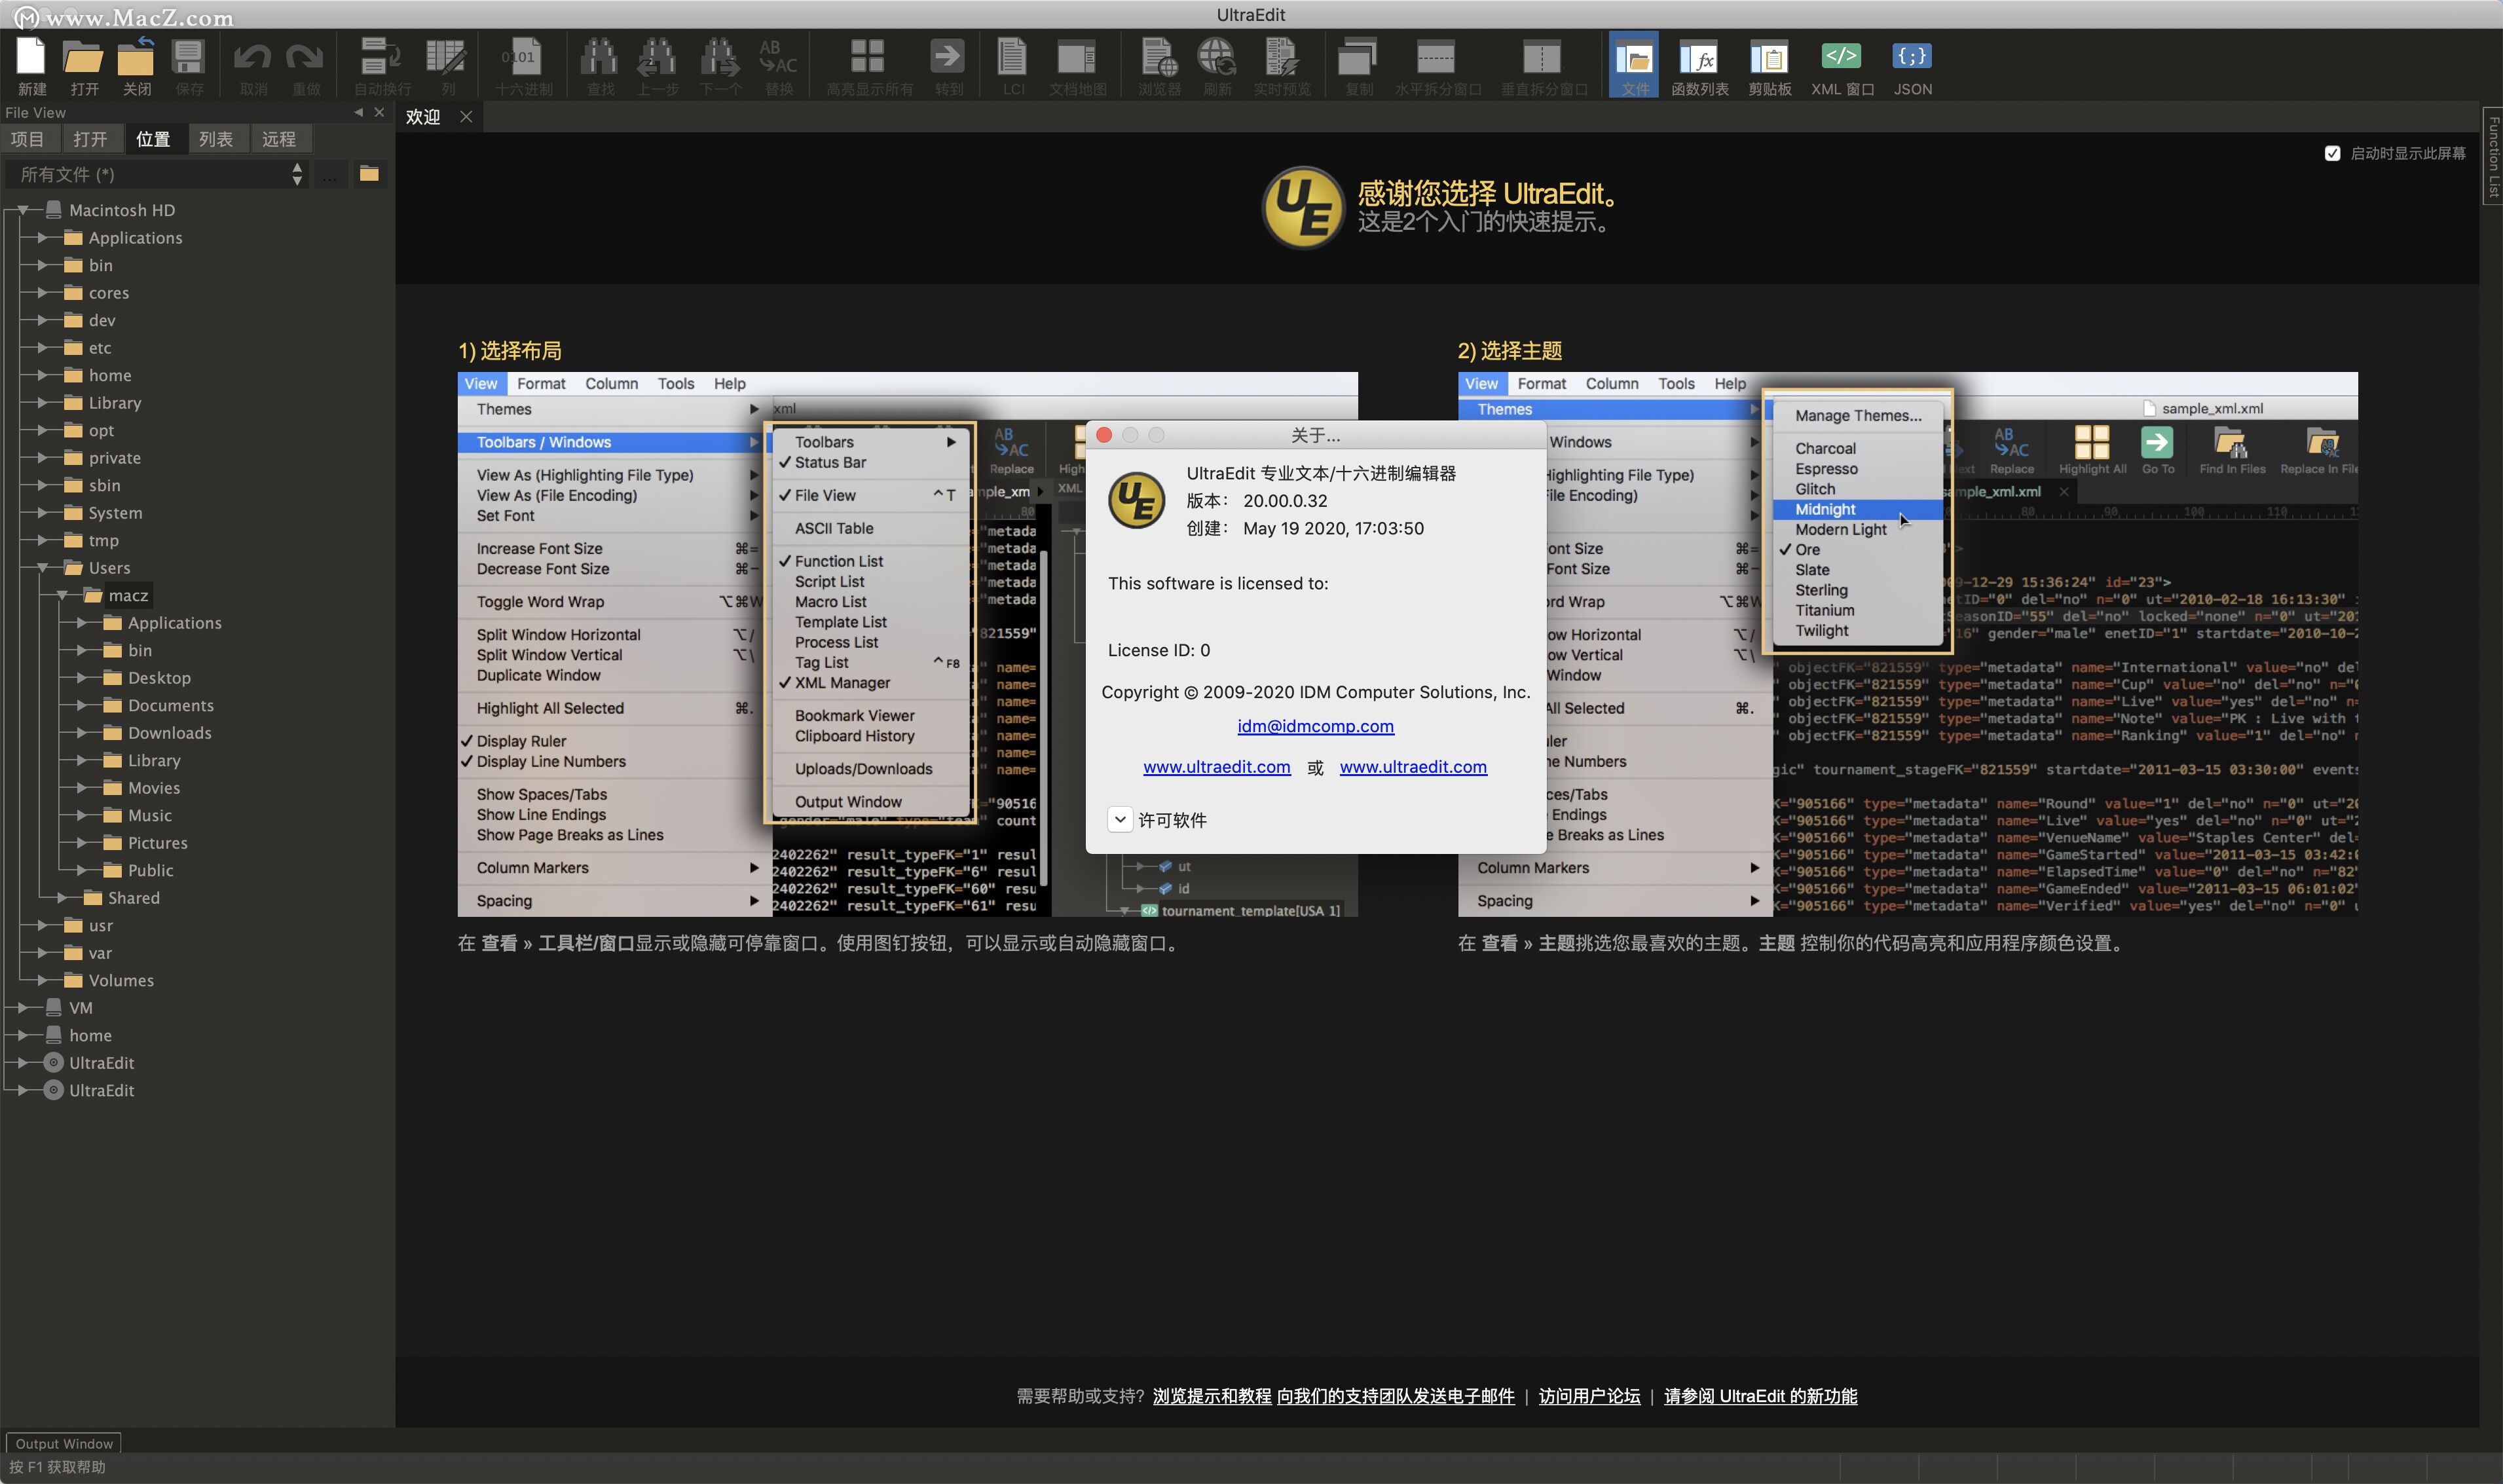Click the Live preview (实时预览) icon
Screen dimensions: 2503x1484
1281,58
